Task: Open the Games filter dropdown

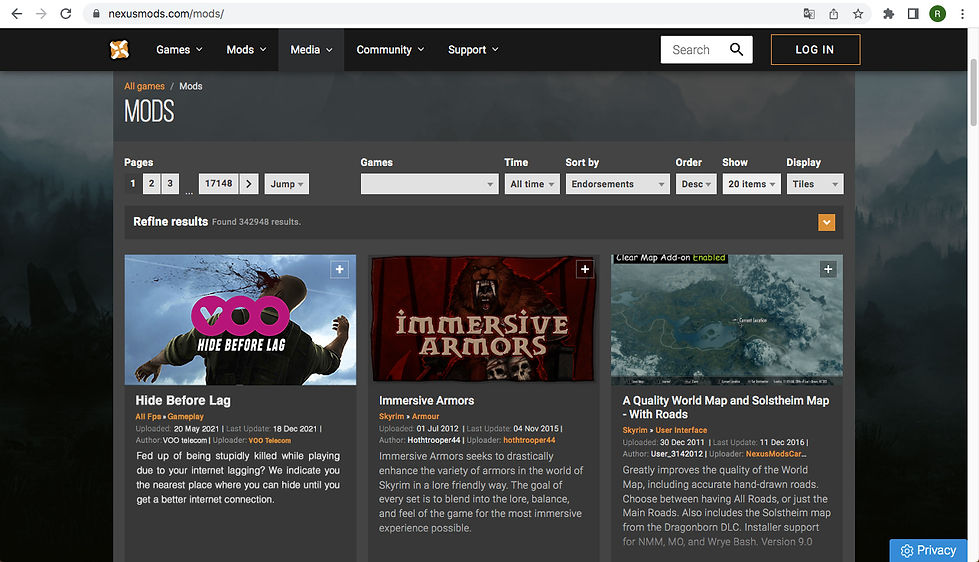Action: click(x=430, y=184)
